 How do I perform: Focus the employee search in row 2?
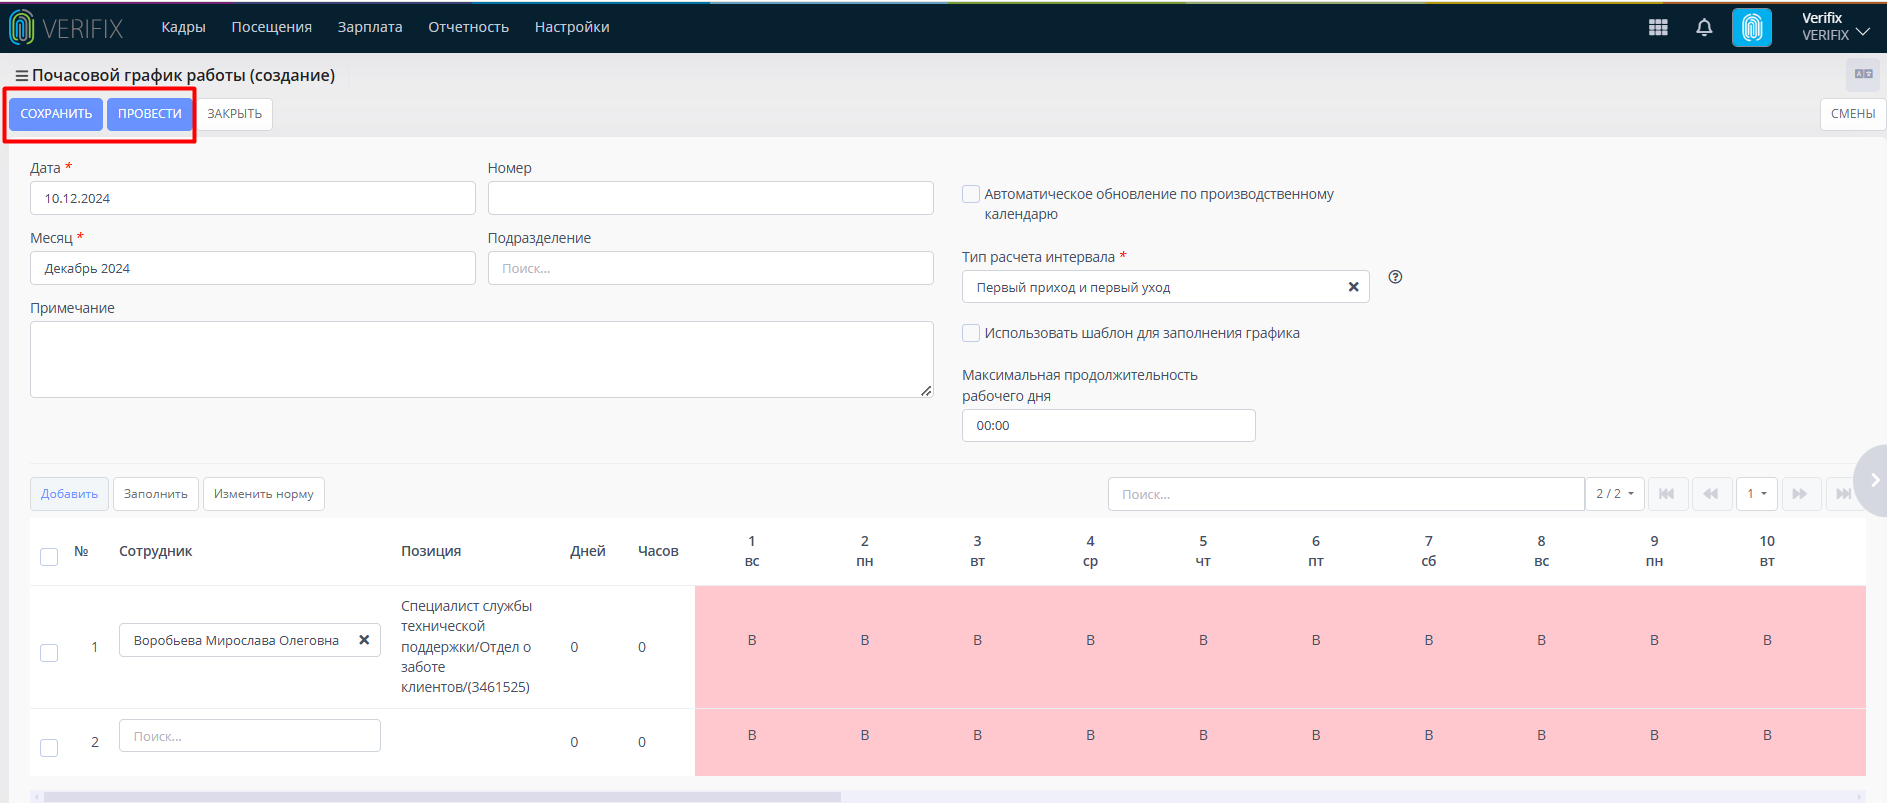250,736
